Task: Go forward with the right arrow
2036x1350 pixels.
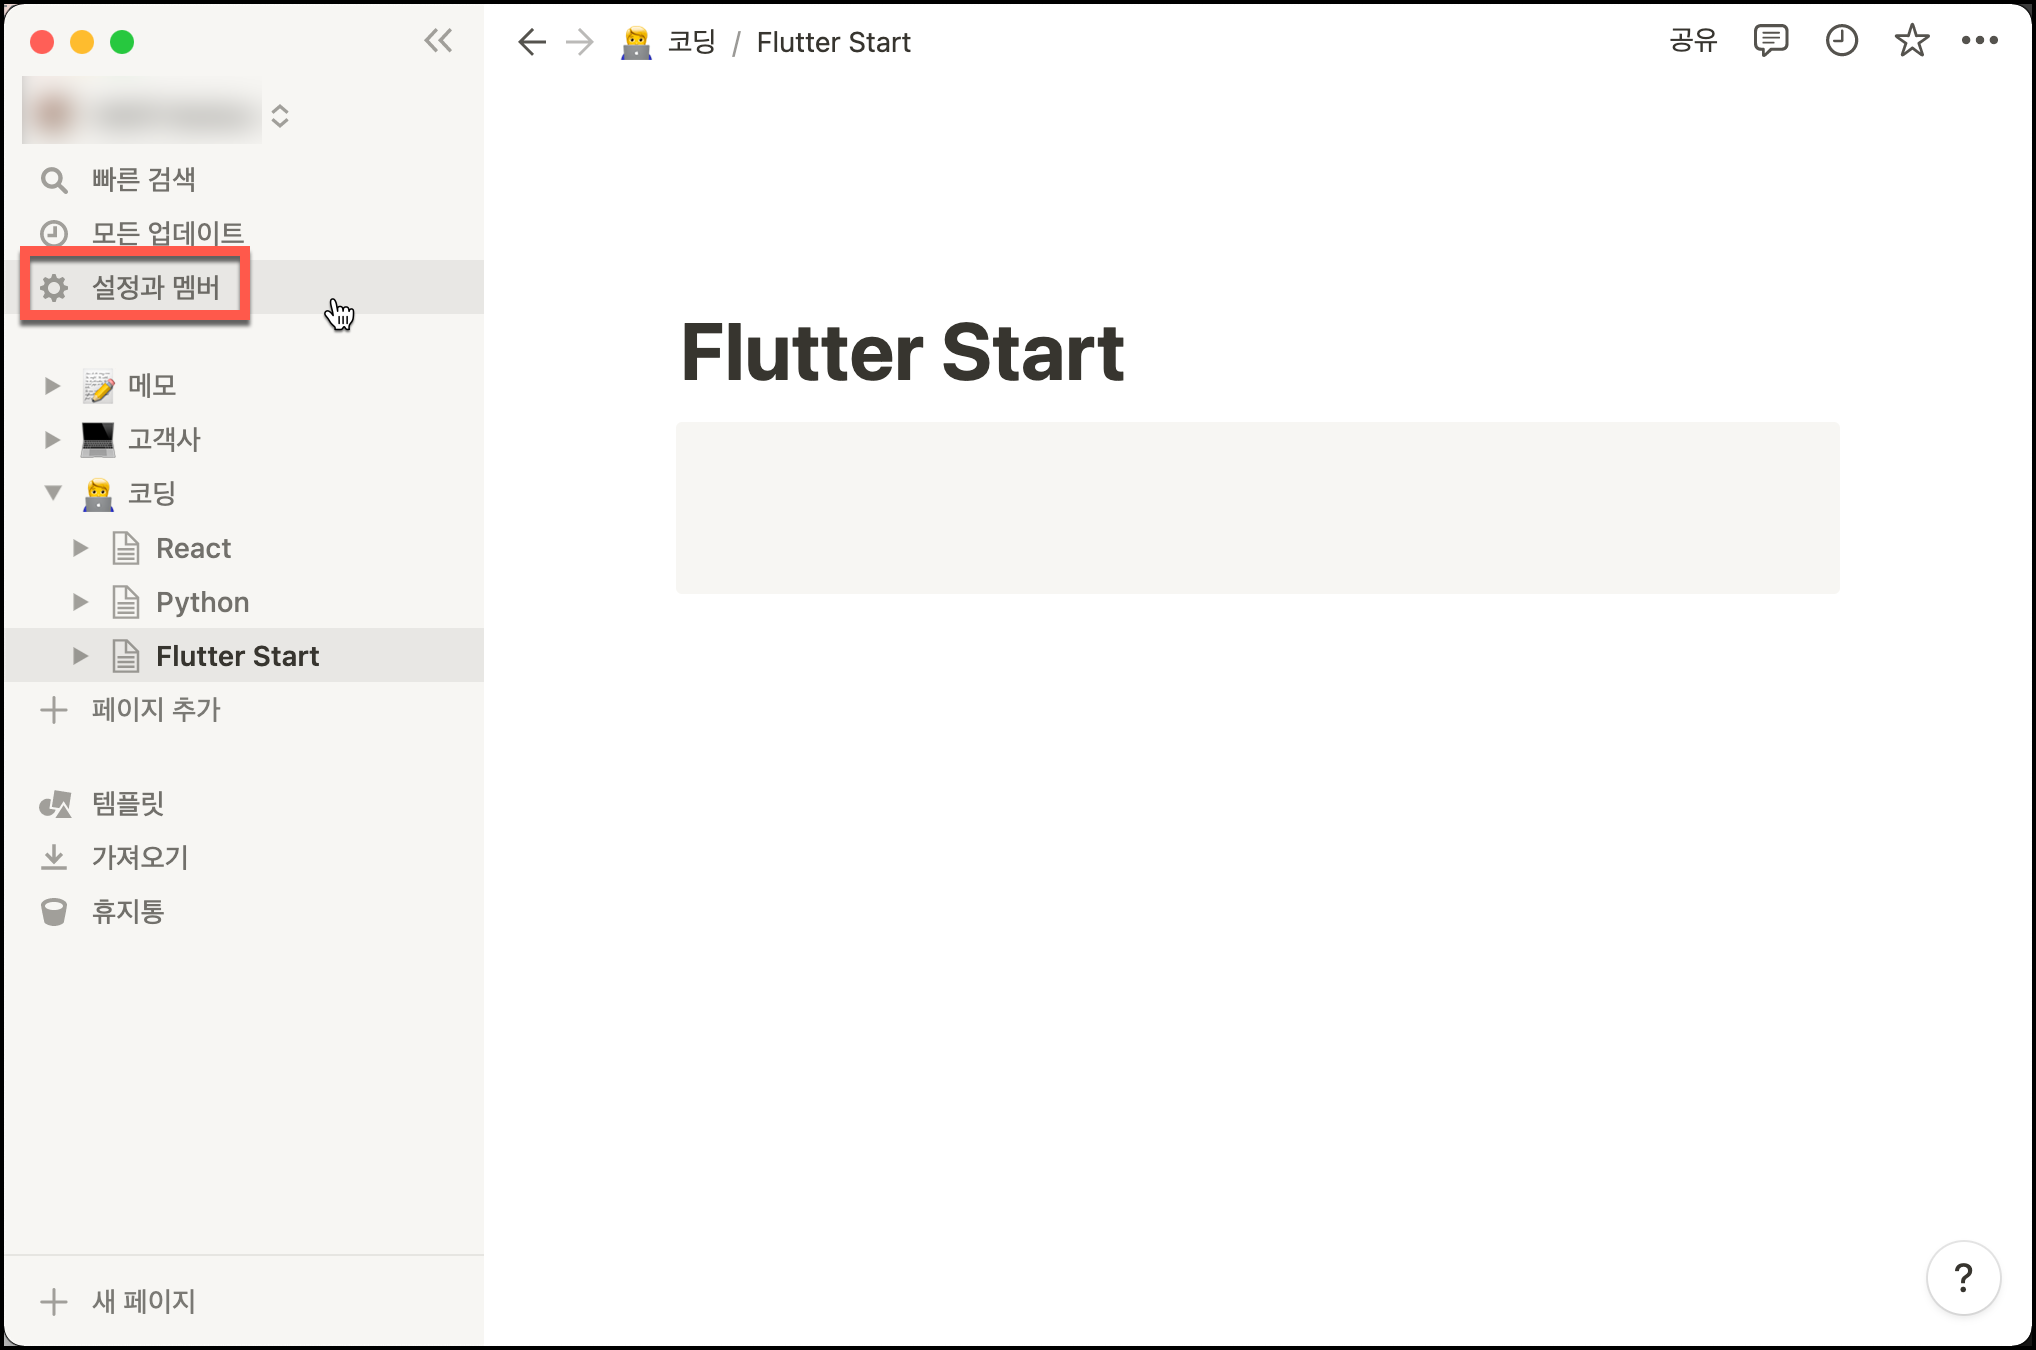Action: tap(580, 42)
